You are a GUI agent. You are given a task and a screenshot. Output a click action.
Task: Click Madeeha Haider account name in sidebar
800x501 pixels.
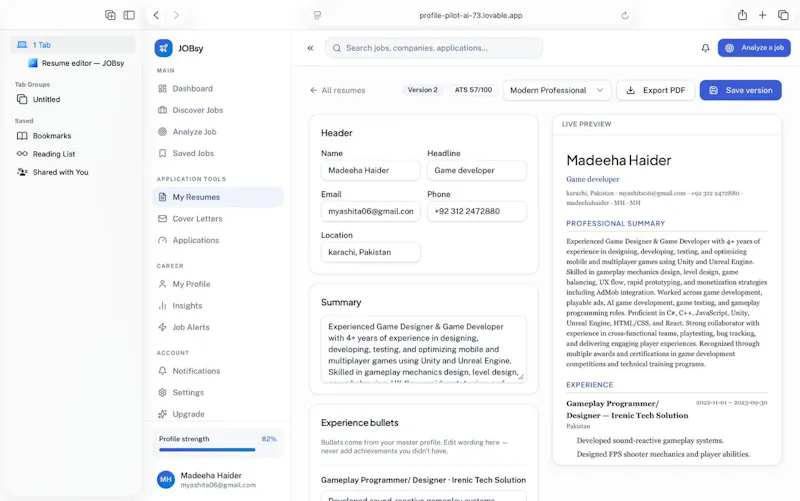[211, 475]
